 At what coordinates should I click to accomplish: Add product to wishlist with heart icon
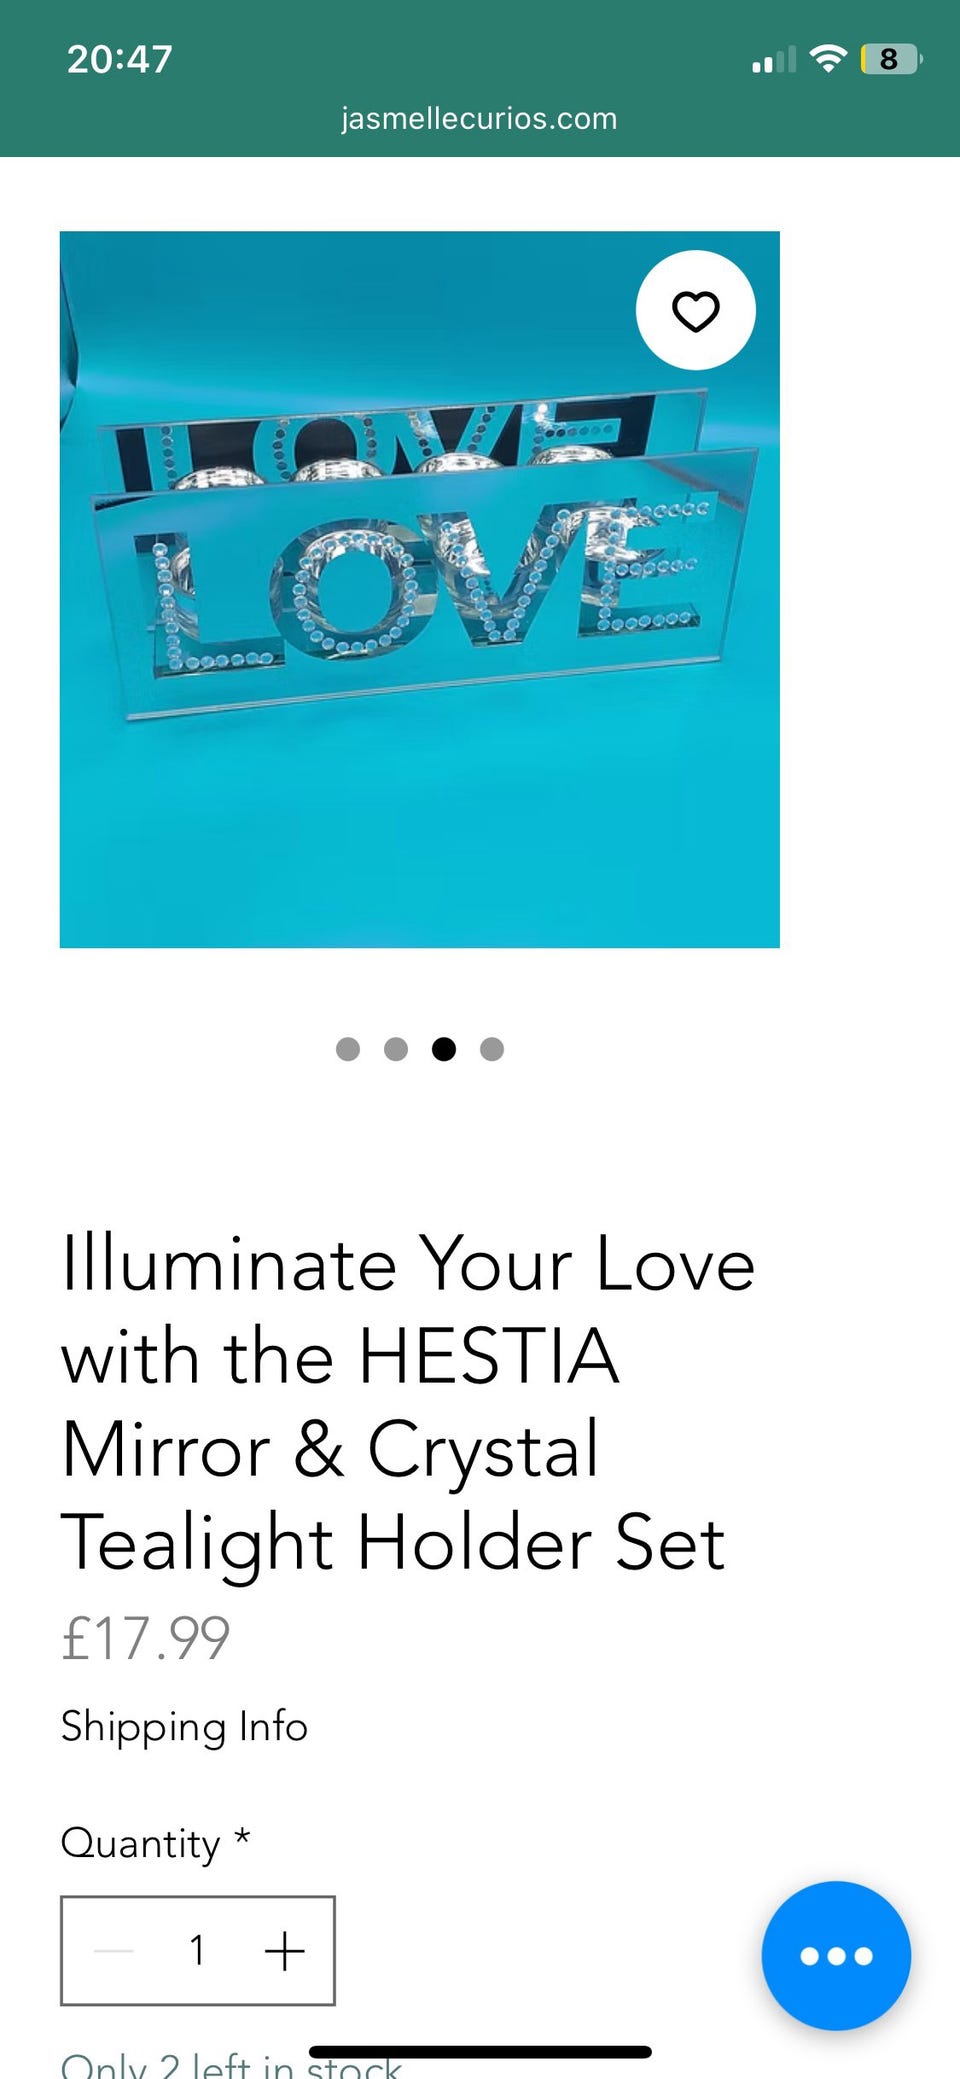(695, 310)
